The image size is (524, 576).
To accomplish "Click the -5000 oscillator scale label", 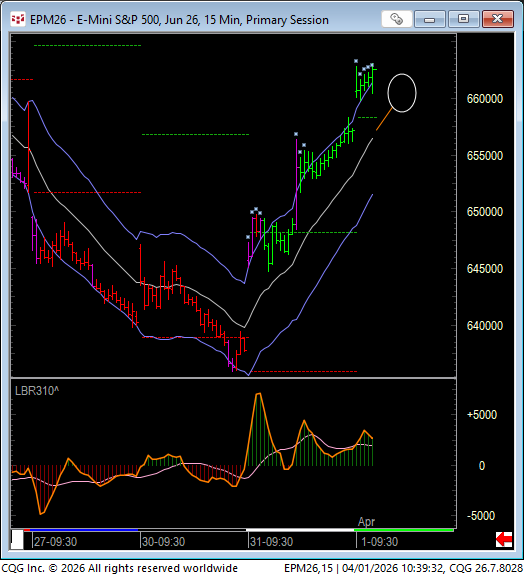I will click(x=481, y=516).
